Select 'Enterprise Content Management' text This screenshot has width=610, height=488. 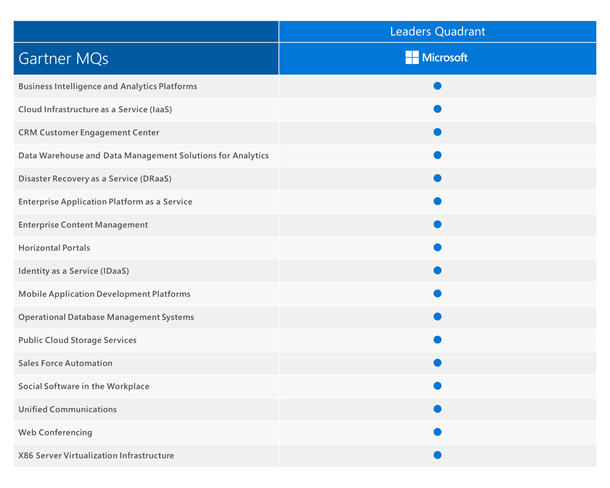(x=83, y=225)
